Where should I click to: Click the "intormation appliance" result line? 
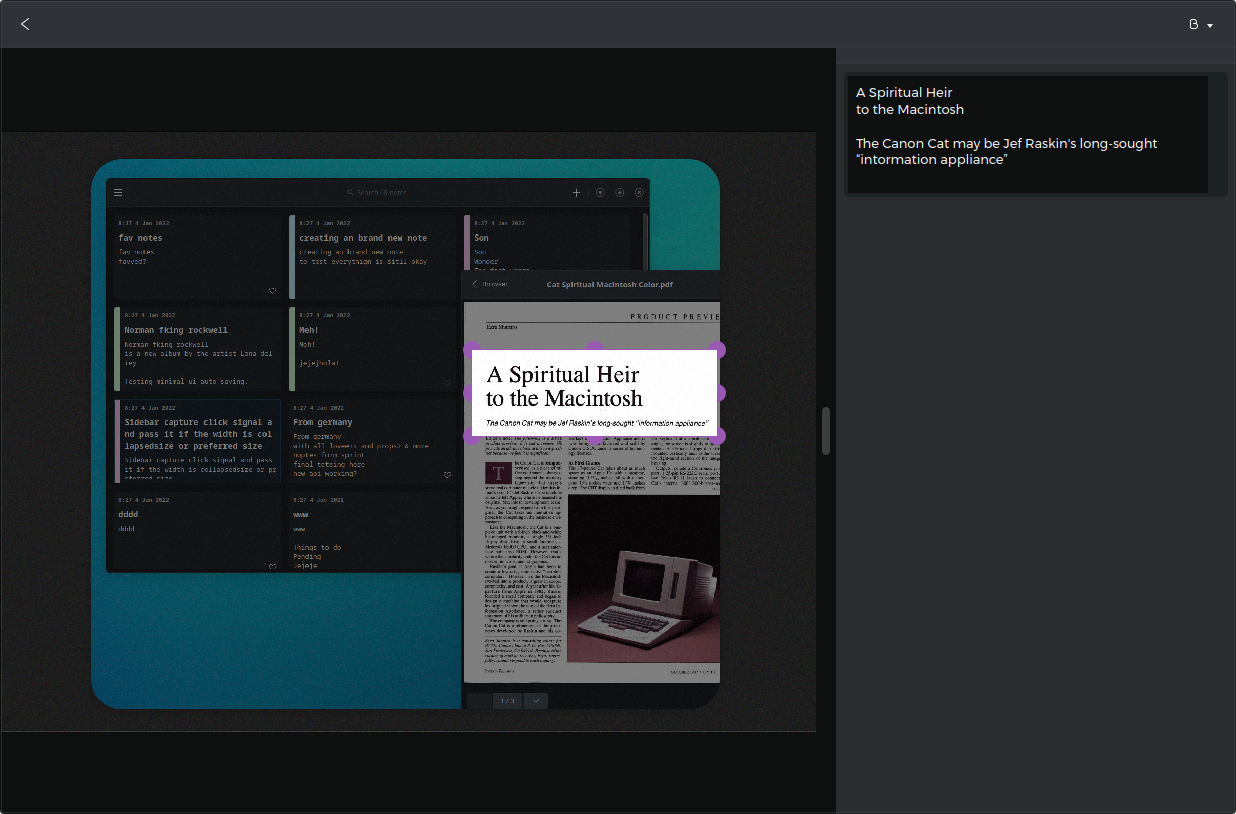[931, 160]
